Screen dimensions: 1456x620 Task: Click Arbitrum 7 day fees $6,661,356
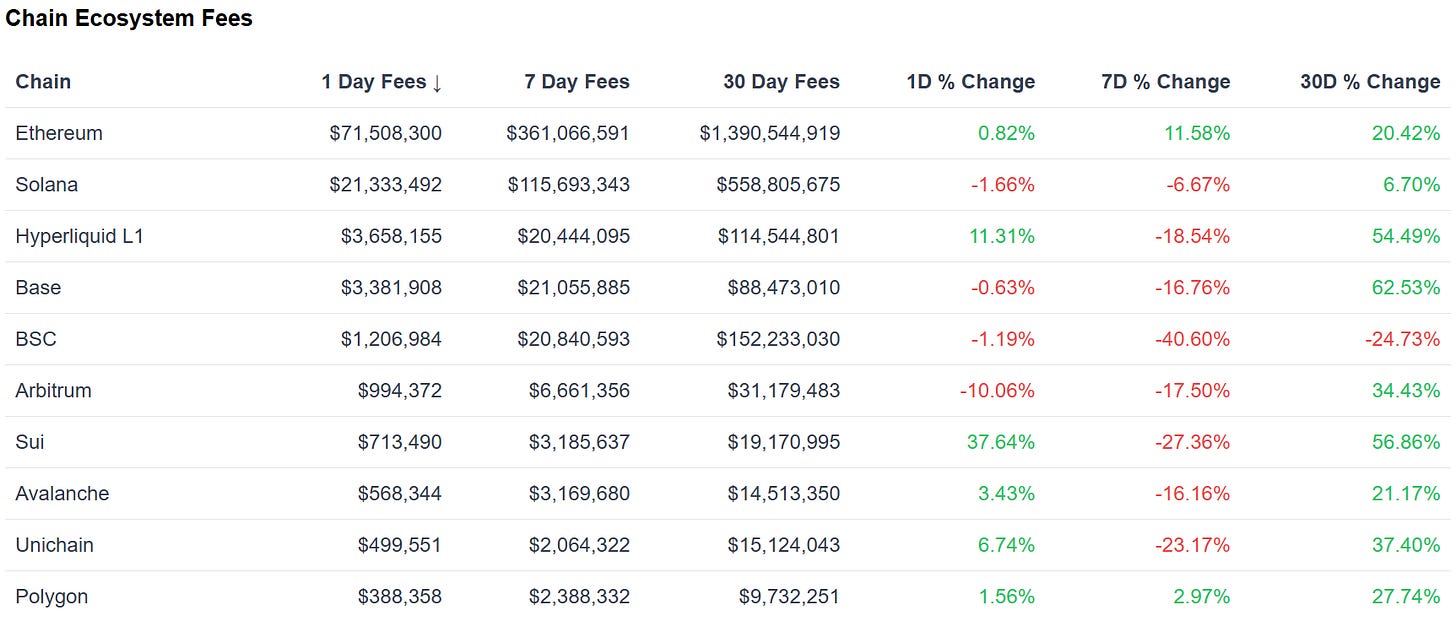coord(579,391)
